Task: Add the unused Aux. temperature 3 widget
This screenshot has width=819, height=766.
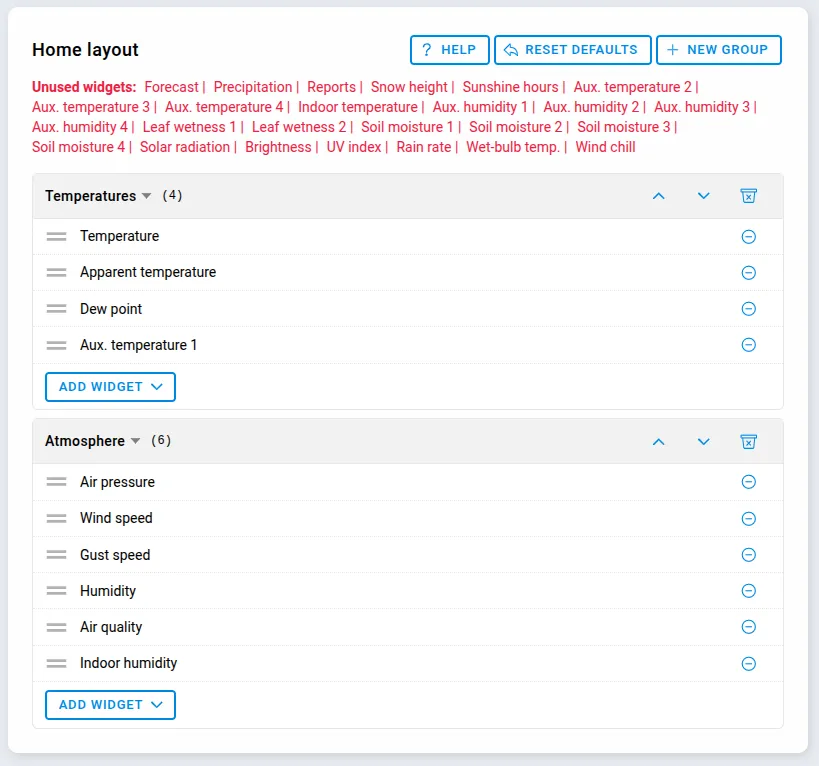Action: [x=91, y=107]
